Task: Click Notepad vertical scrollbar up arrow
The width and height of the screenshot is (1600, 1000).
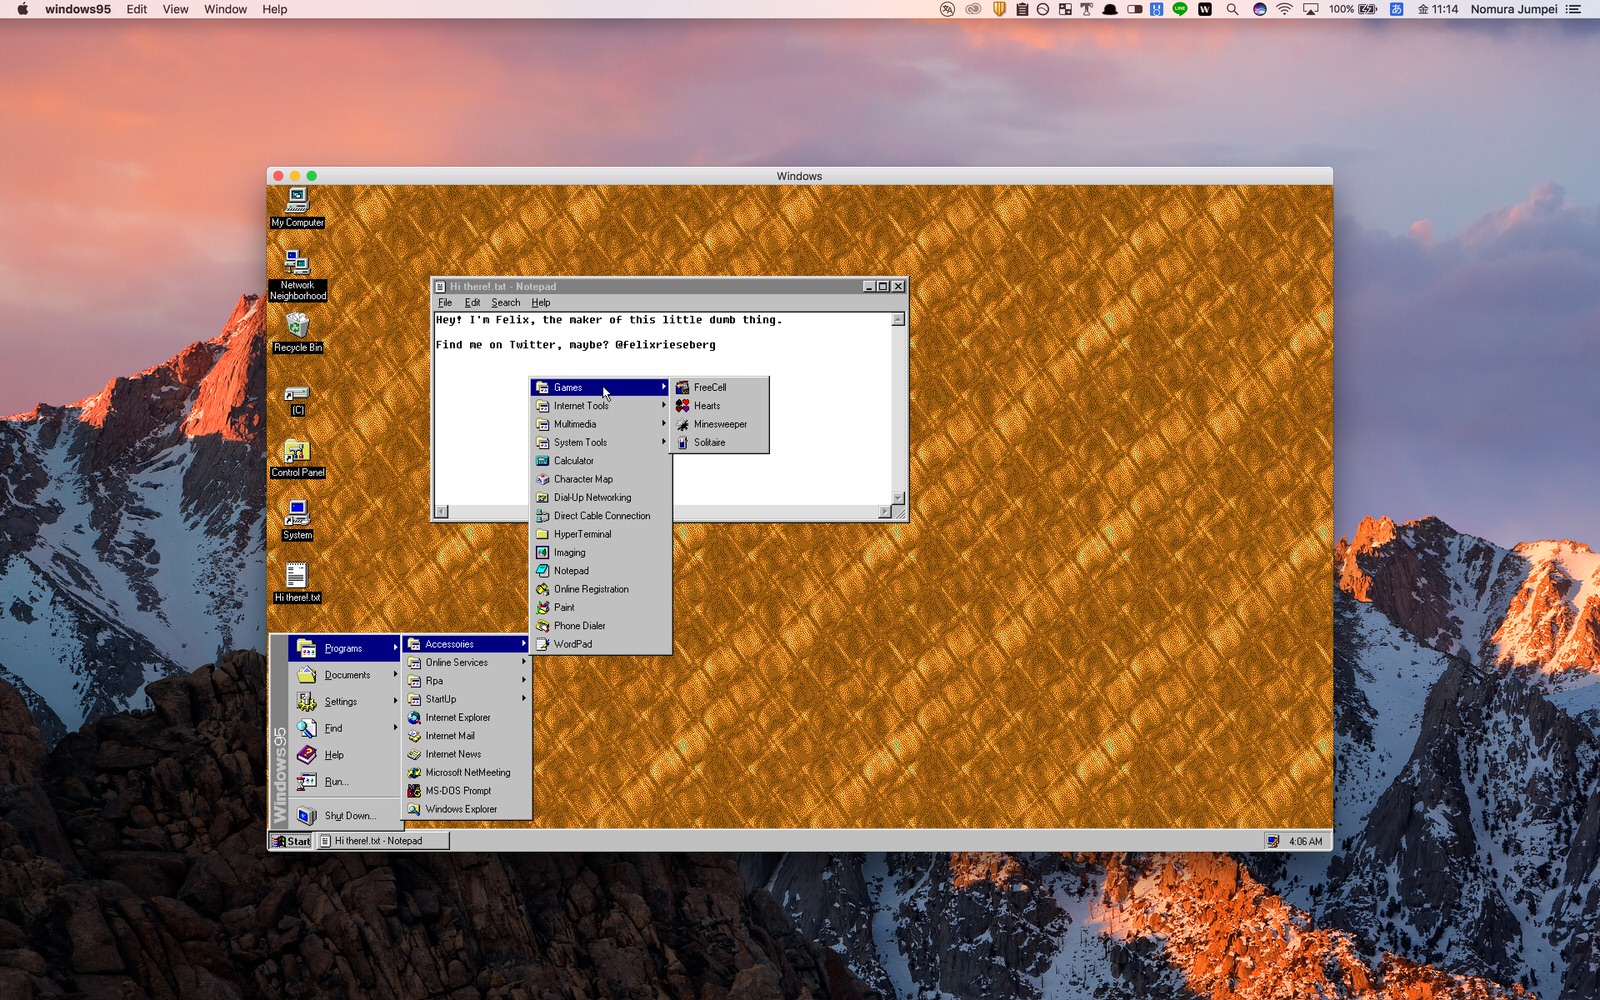Action: 898,320
